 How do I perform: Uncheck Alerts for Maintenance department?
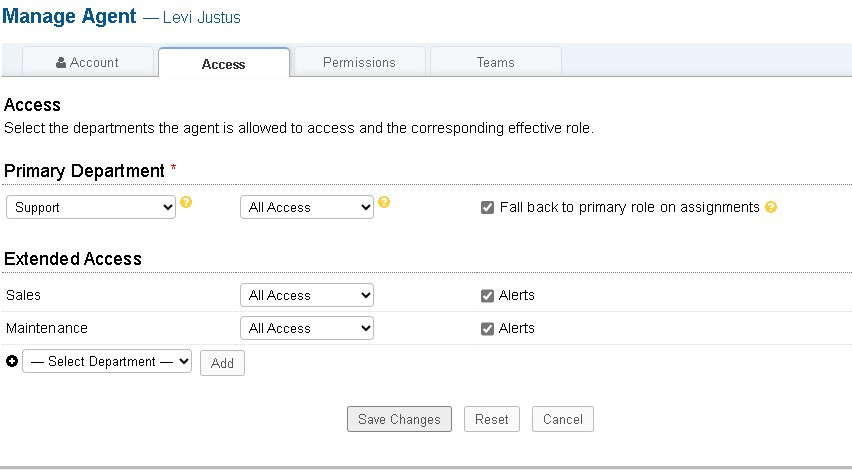487,328
